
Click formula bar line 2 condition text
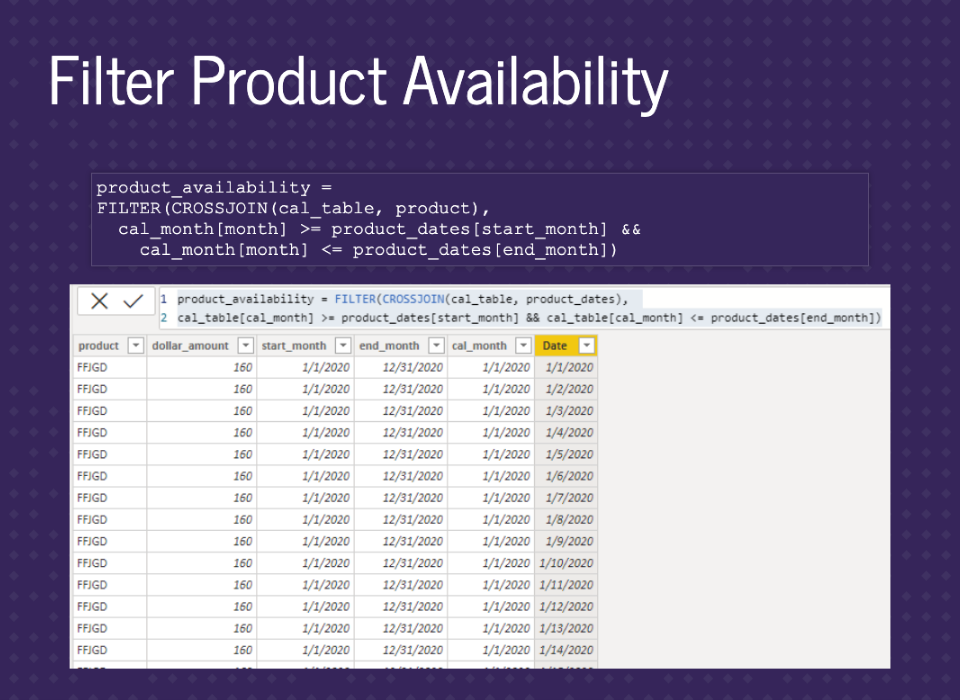point(528,318)
